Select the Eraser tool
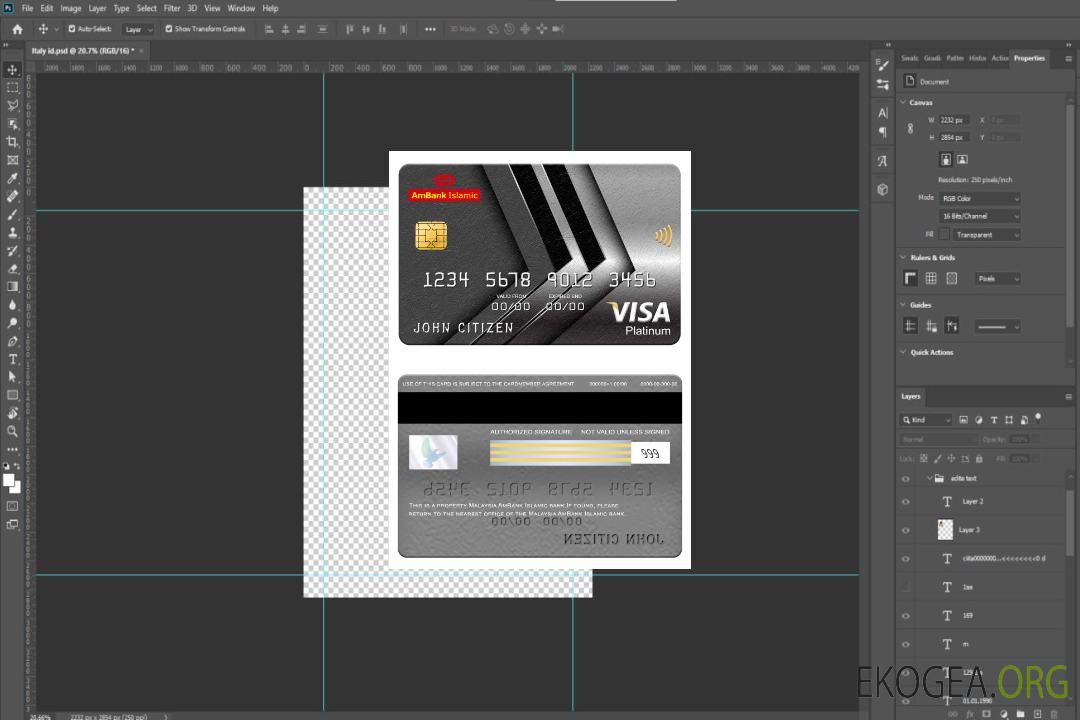This screenshot has height=720, width=1080. tap(12, 269)
